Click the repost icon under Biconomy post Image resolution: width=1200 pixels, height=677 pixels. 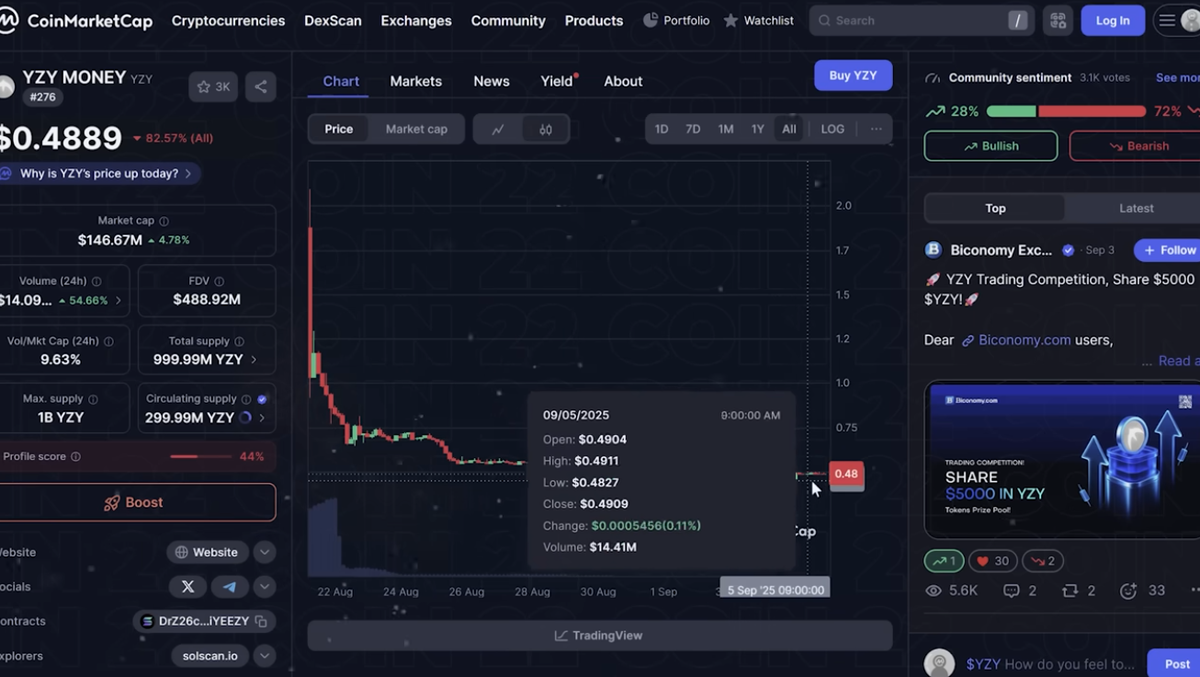1070,591
